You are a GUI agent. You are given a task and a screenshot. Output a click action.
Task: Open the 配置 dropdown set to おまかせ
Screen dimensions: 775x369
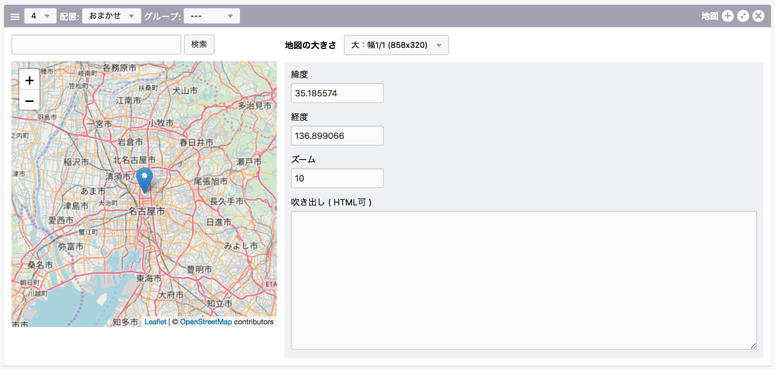[x=111, y=16]
